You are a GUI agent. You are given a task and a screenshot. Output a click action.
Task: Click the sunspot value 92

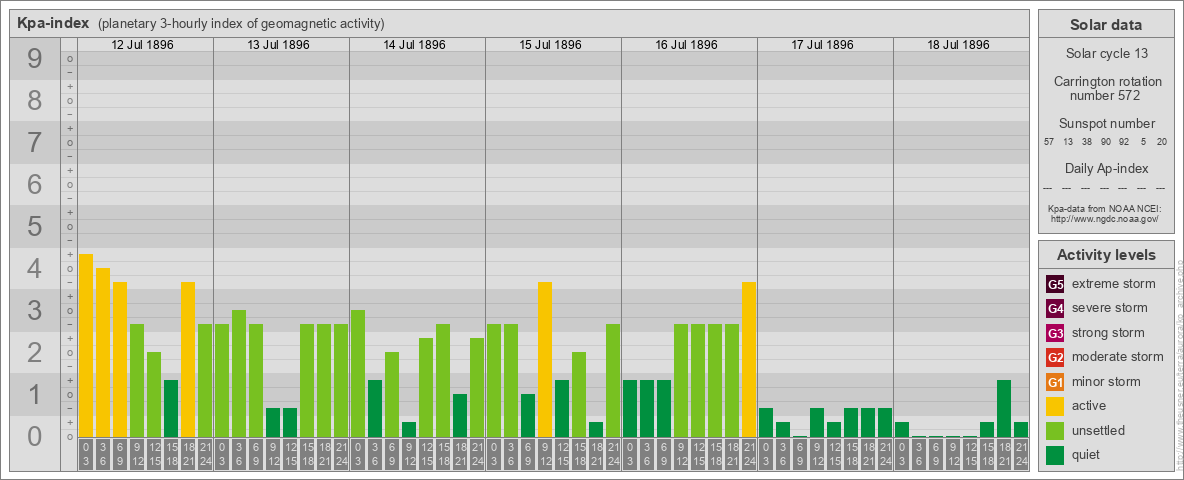(1124, 142)
